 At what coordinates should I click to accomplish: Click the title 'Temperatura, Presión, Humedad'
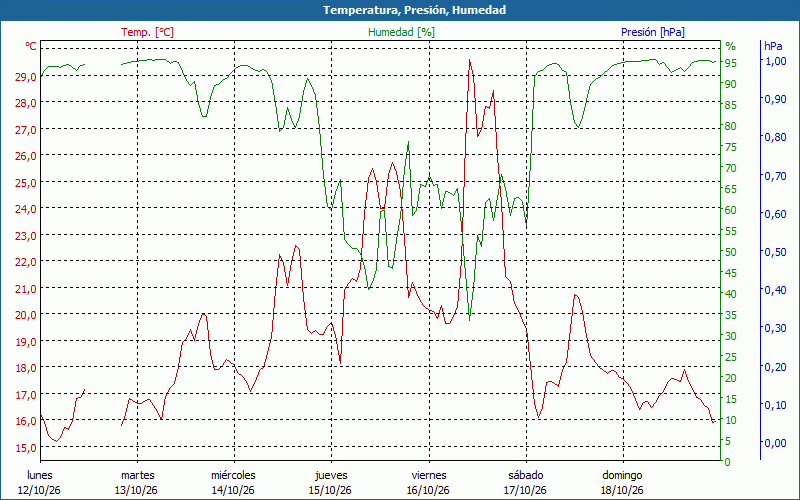click(414, 10)
